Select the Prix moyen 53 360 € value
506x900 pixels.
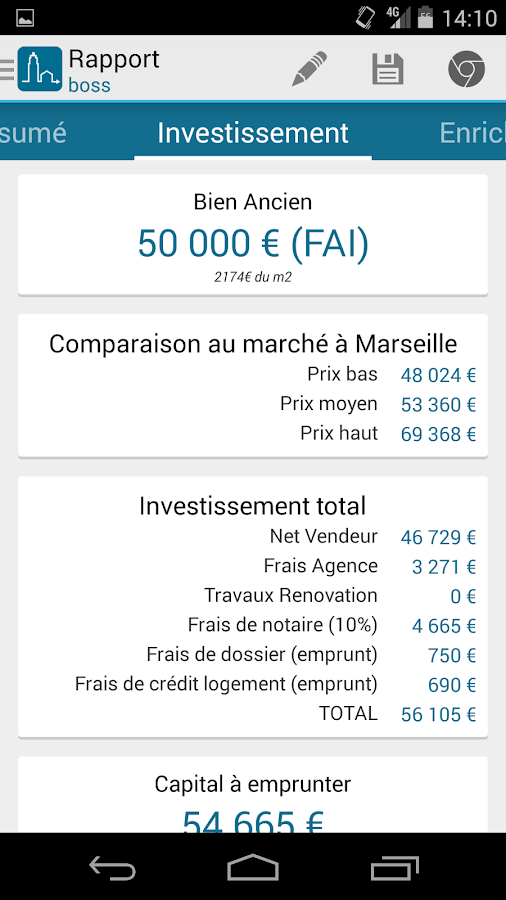[438, 405]
